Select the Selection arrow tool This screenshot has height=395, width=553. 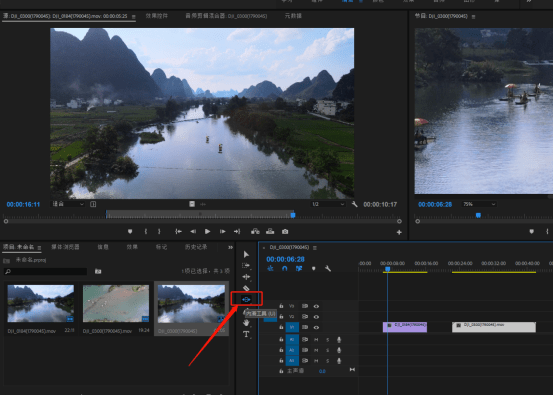click(246, 254)
